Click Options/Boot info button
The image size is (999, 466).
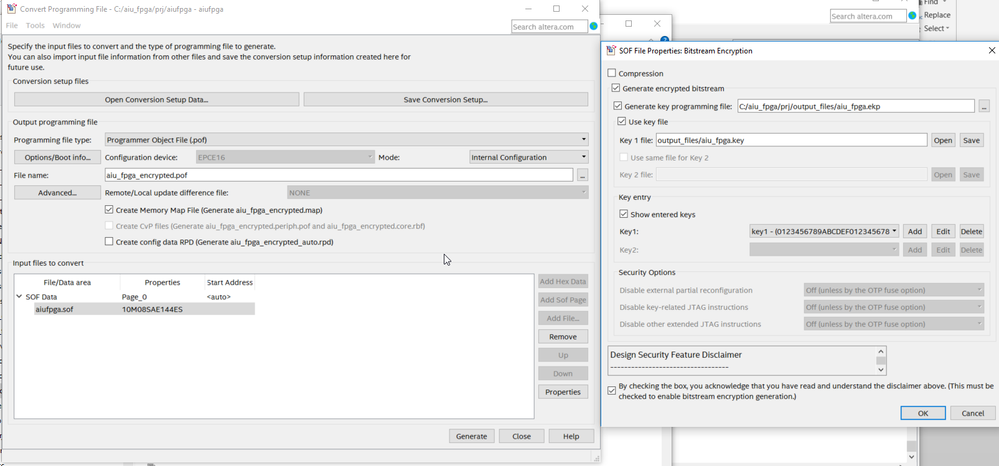57,157
